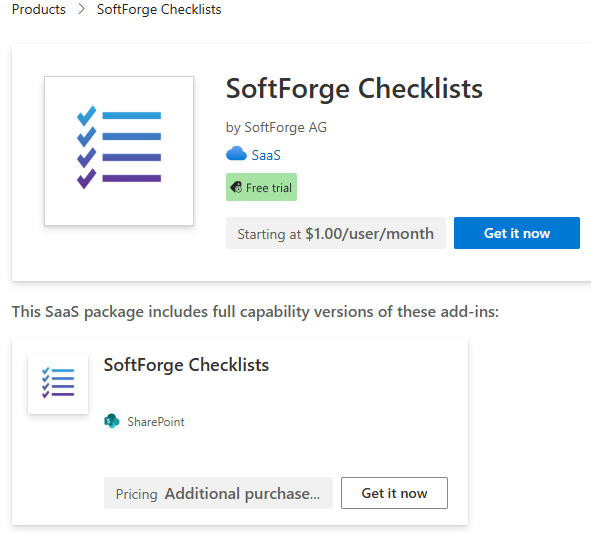Click the green Free trial badge

coord(261,187)
